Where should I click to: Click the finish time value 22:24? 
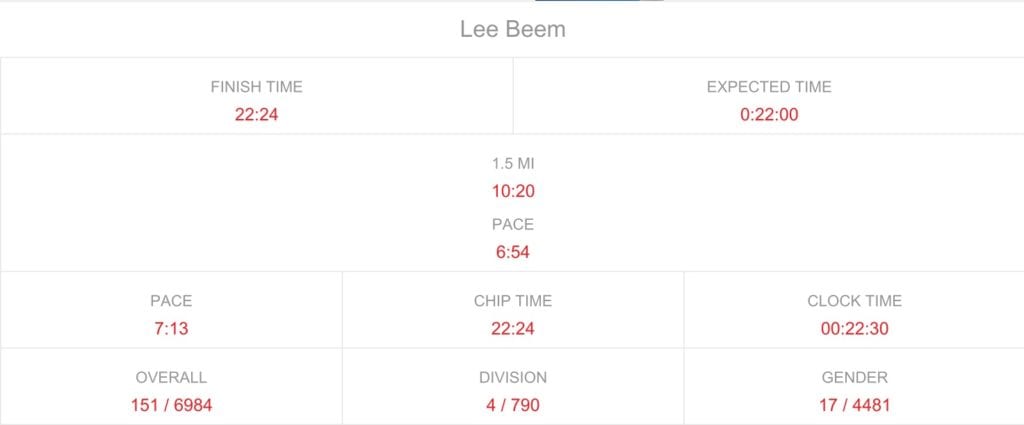[257, 115]
